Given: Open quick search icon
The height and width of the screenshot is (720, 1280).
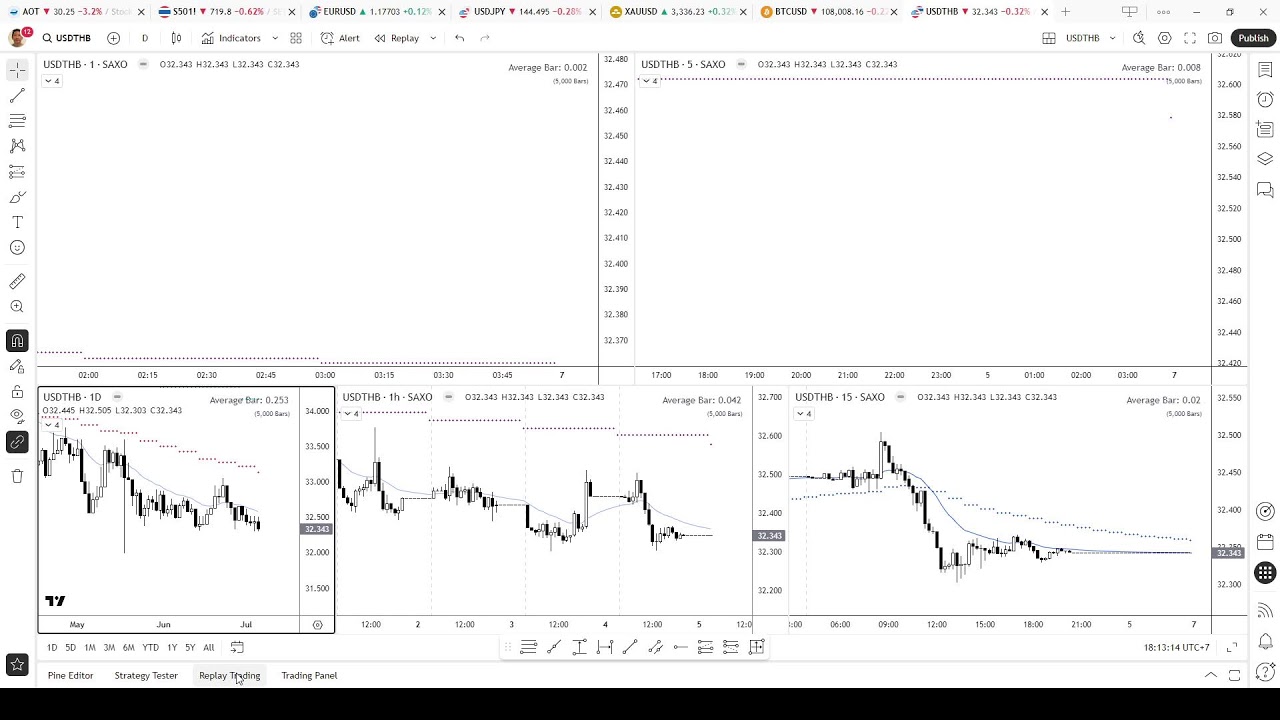Looking at the screenshot, I should coord(1139,38).
